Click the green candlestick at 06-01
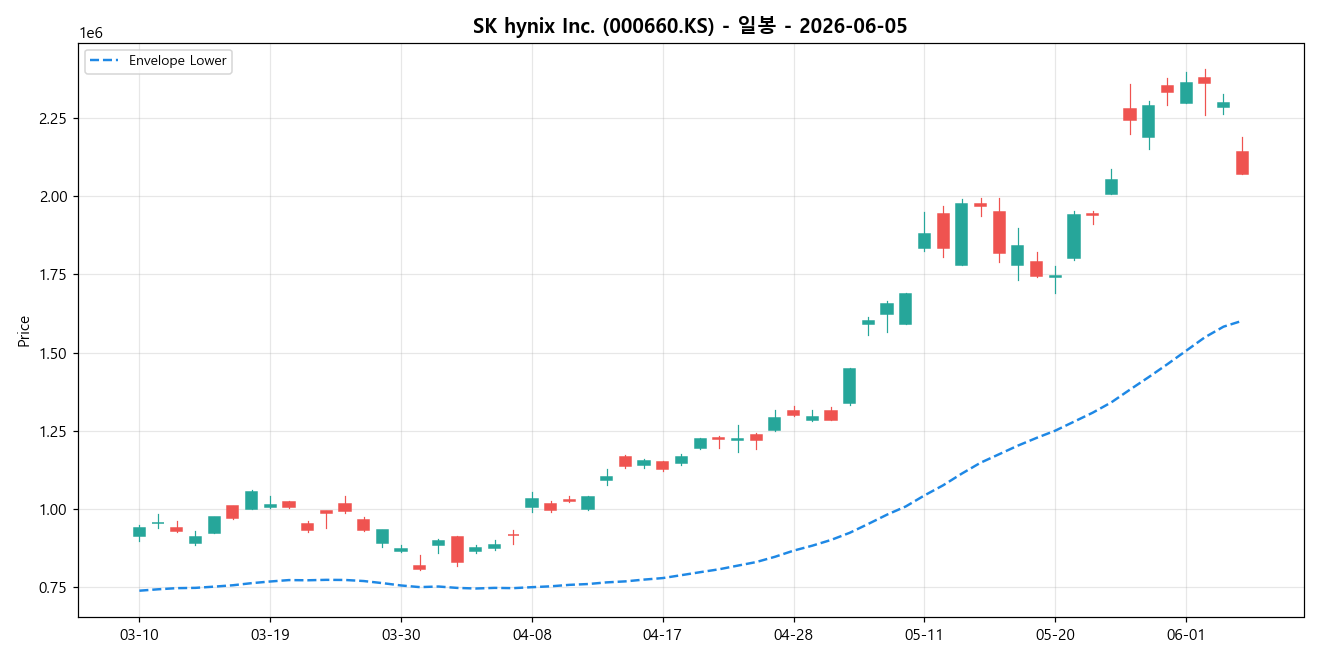1320x660 pixels. point(1186,93)
